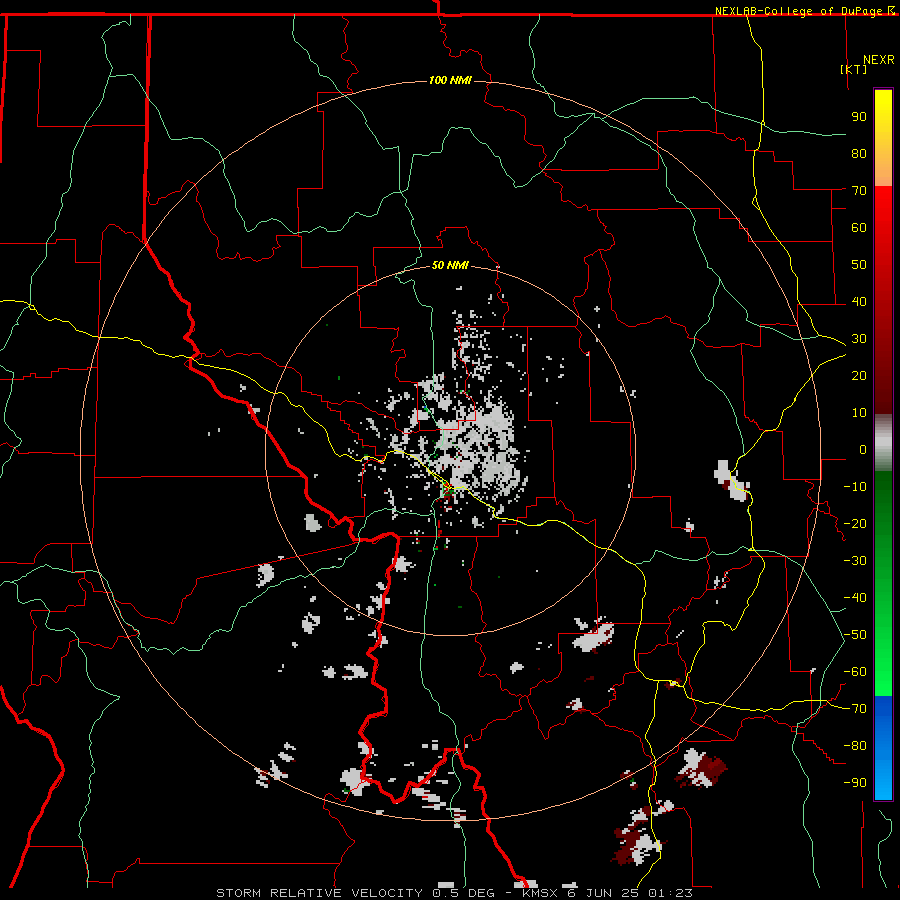Image resolution: width=900 pixels, height=900 pixels.
Task: Click the 60 value on velocity scale
Action: (x=859, y=228)
